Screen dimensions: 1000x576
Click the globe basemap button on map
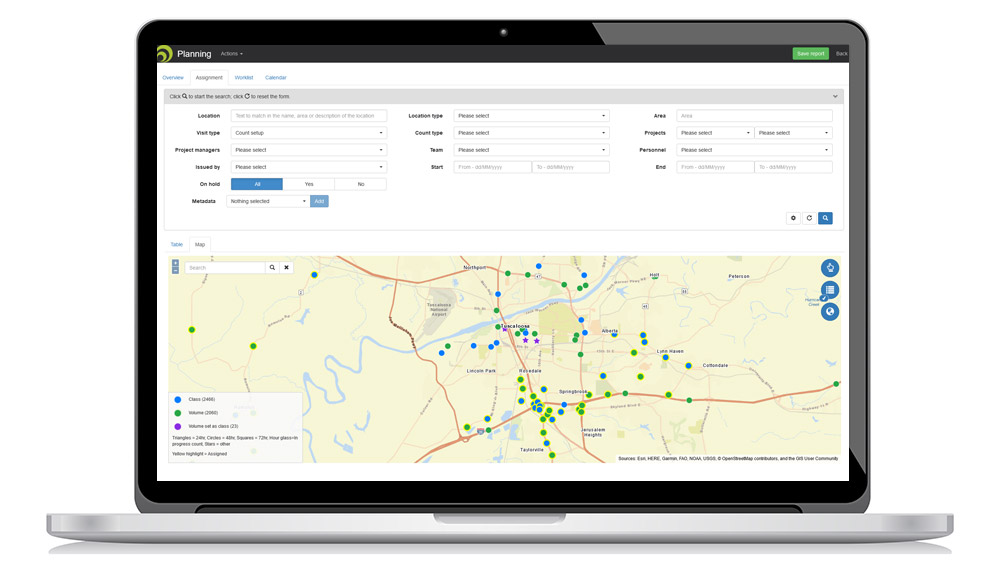(829, 312)
